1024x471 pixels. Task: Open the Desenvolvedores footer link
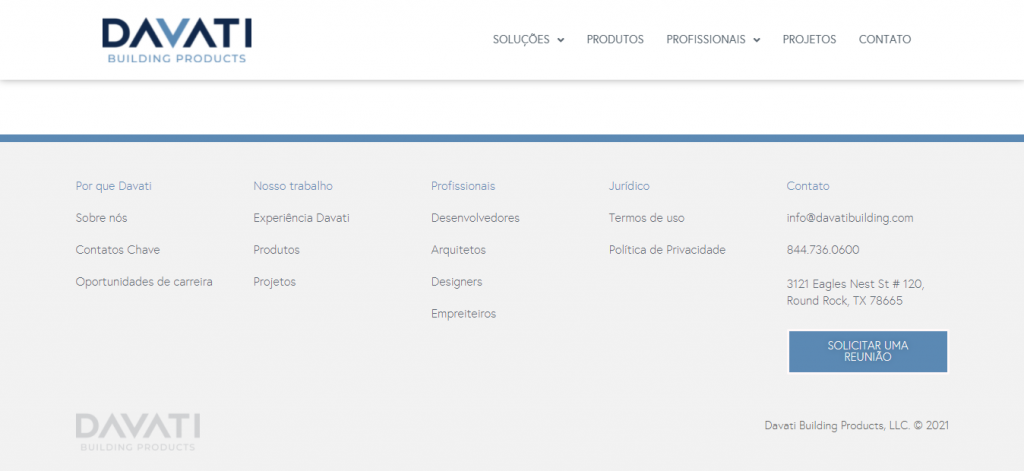[x=475, y=218]
